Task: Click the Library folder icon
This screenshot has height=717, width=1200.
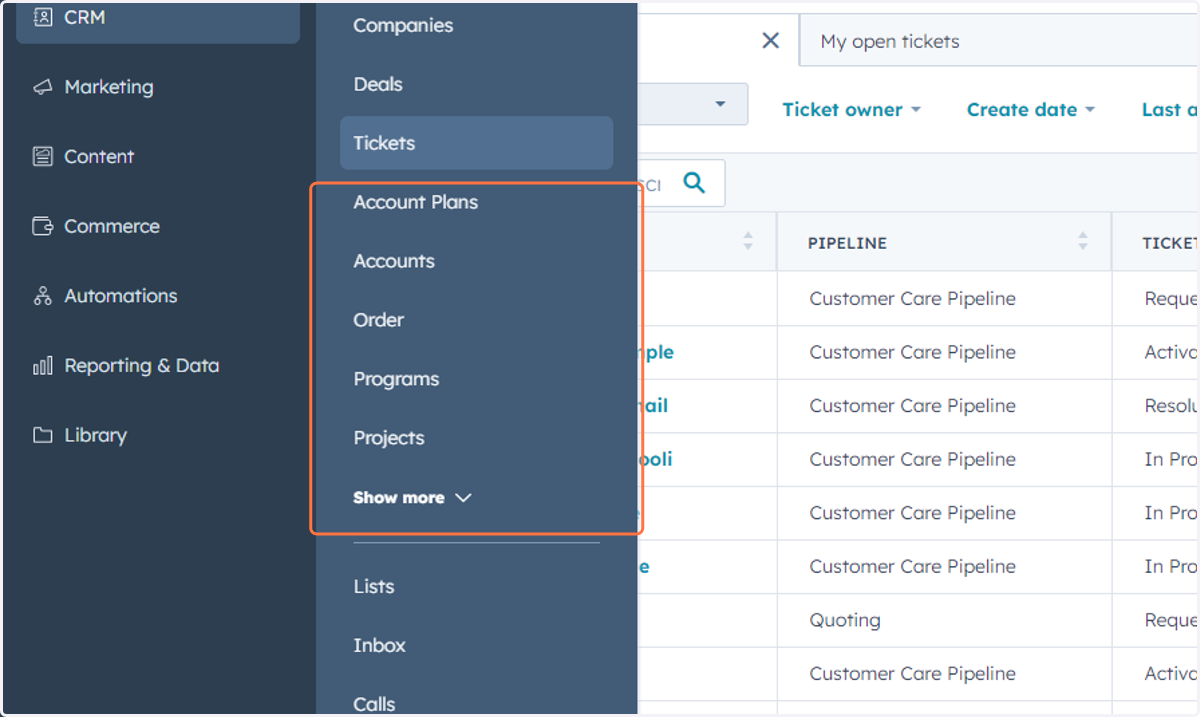Action: pyautogui.click(x=42, y=435)
